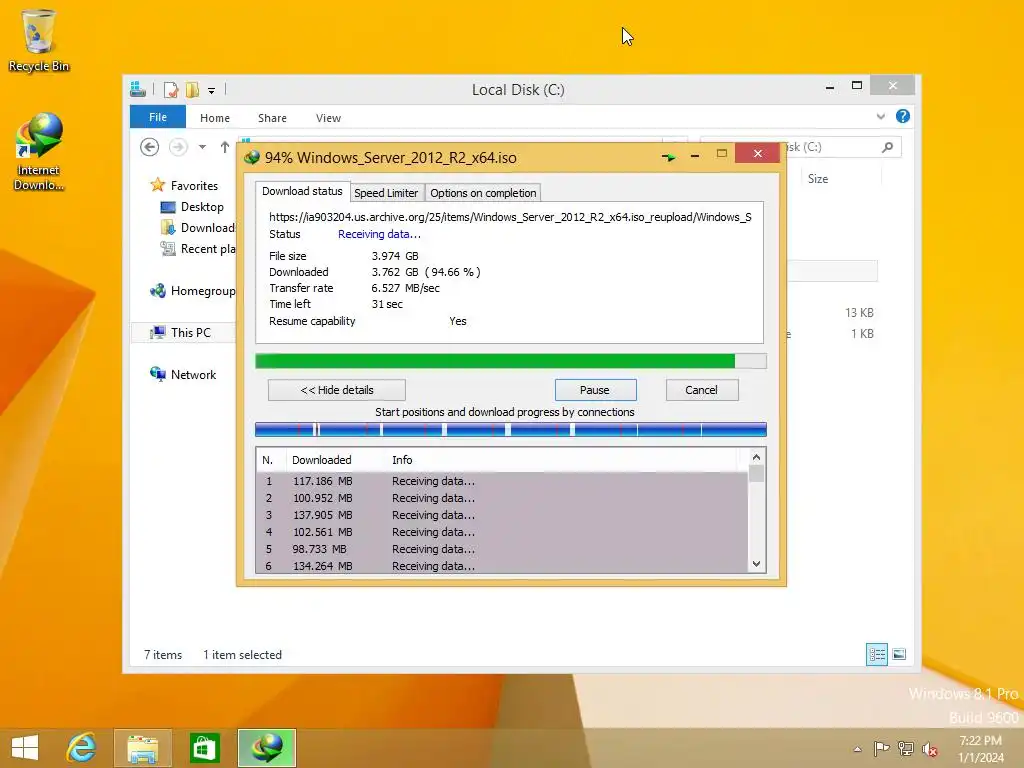Click the IDM green arrow title icon

668,157
